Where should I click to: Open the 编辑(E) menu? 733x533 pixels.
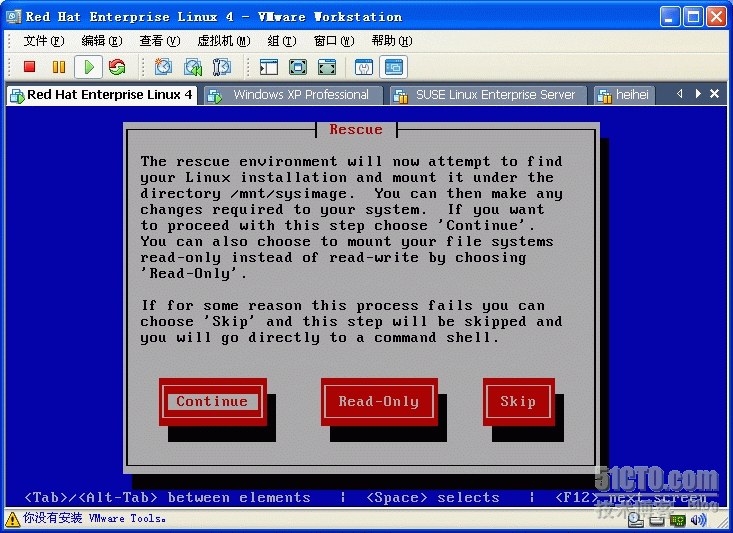101,41
